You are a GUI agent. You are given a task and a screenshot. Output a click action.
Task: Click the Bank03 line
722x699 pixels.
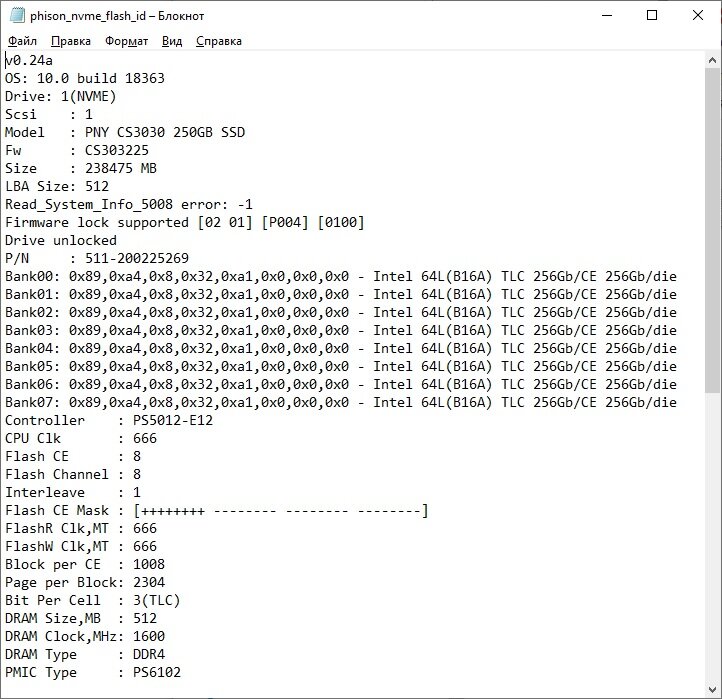click(341, 330)
